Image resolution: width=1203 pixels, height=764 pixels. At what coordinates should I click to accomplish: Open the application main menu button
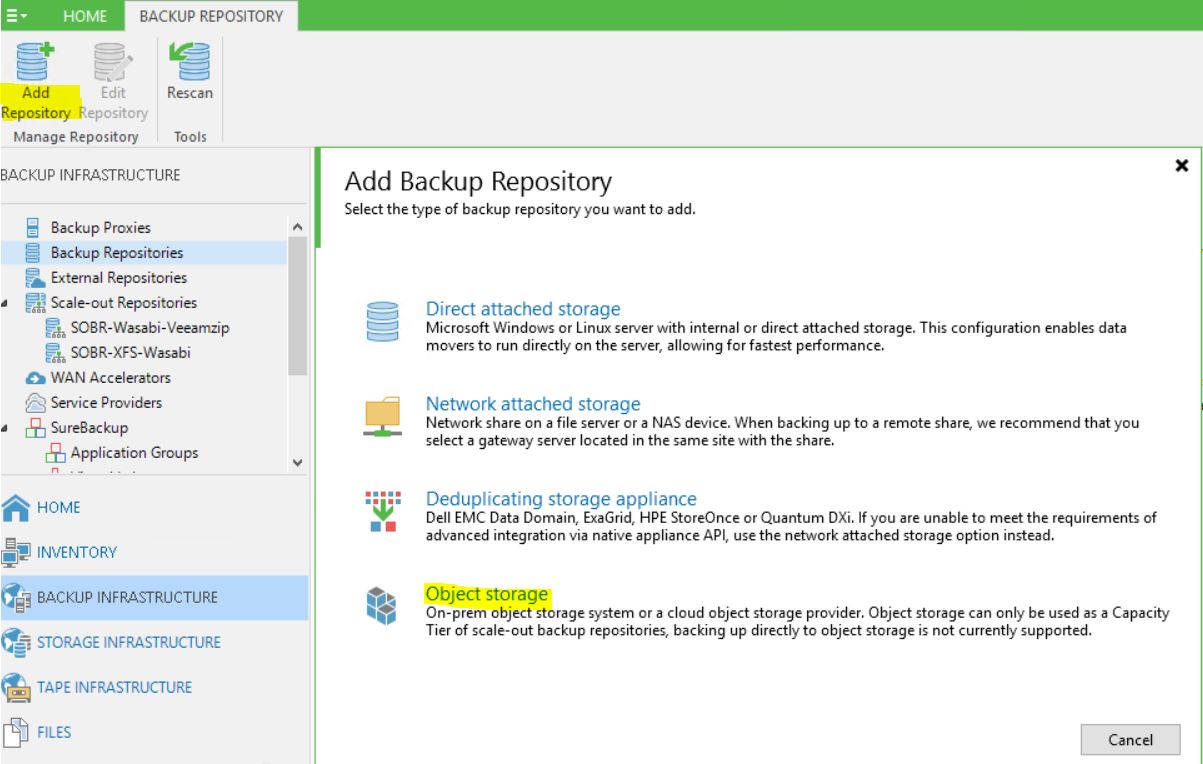pyautogui.click(x=17, y=14)
